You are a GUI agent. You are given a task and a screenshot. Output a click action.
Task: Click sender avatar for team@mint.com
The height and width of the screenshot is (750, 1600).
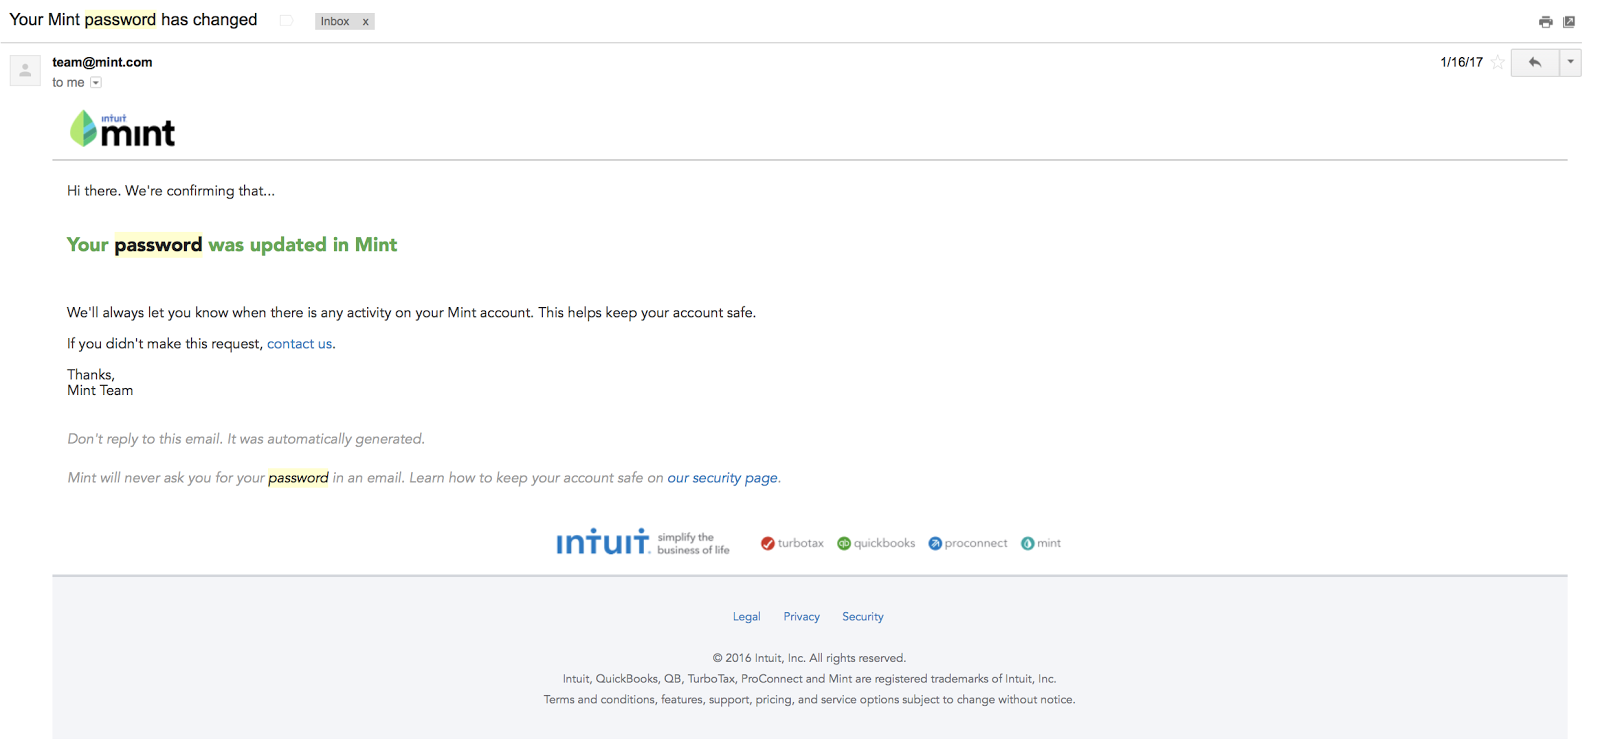tap(25, 70)
